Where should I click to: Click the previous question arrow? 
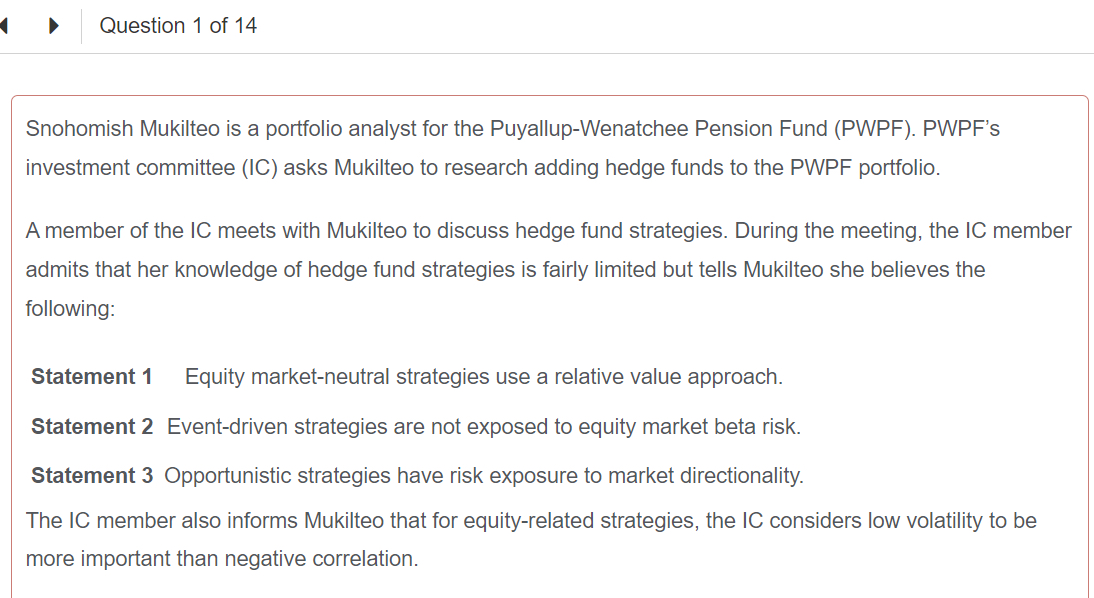point(5,27)
